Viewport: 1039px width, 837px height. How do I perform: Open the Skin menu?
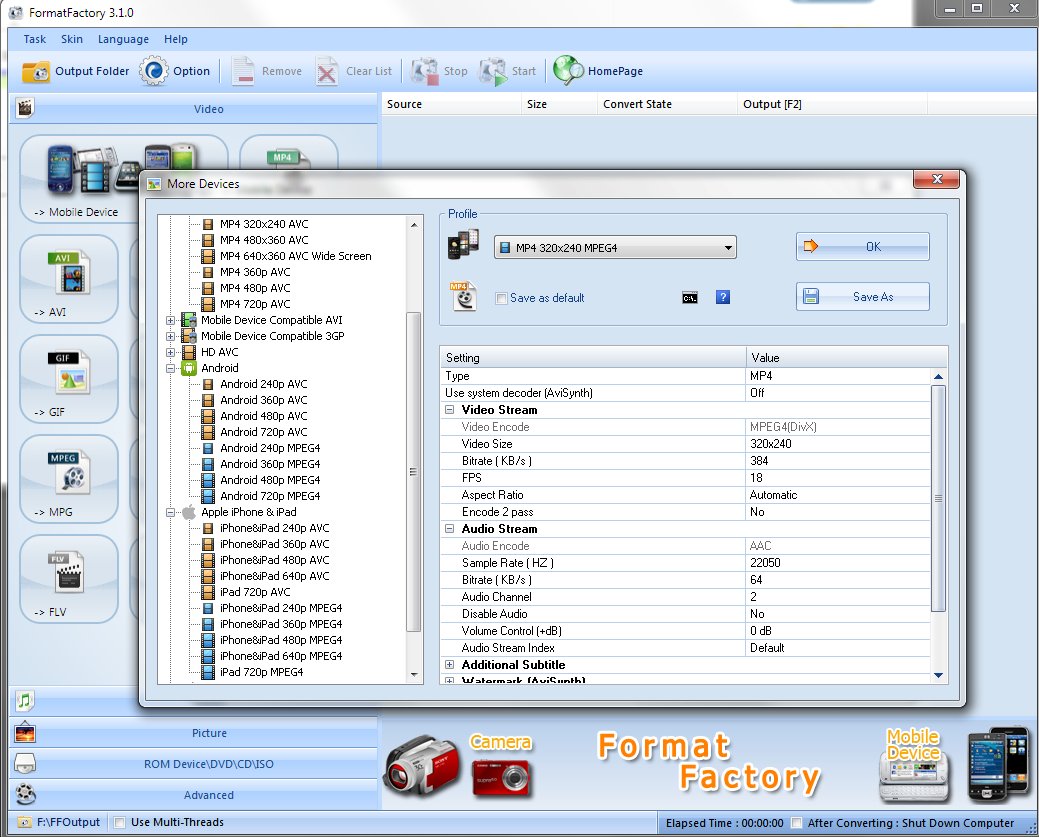pos(72,39)
